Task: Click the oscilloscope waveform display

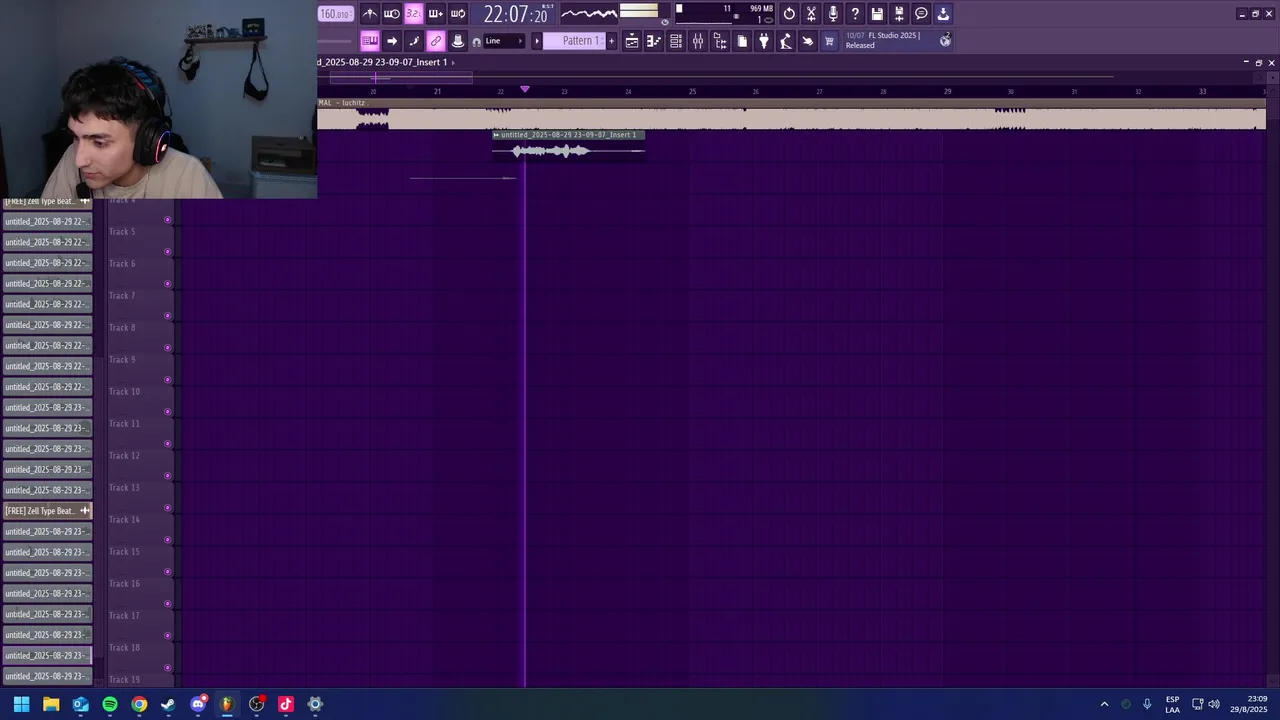Action: tap(588, 14)
